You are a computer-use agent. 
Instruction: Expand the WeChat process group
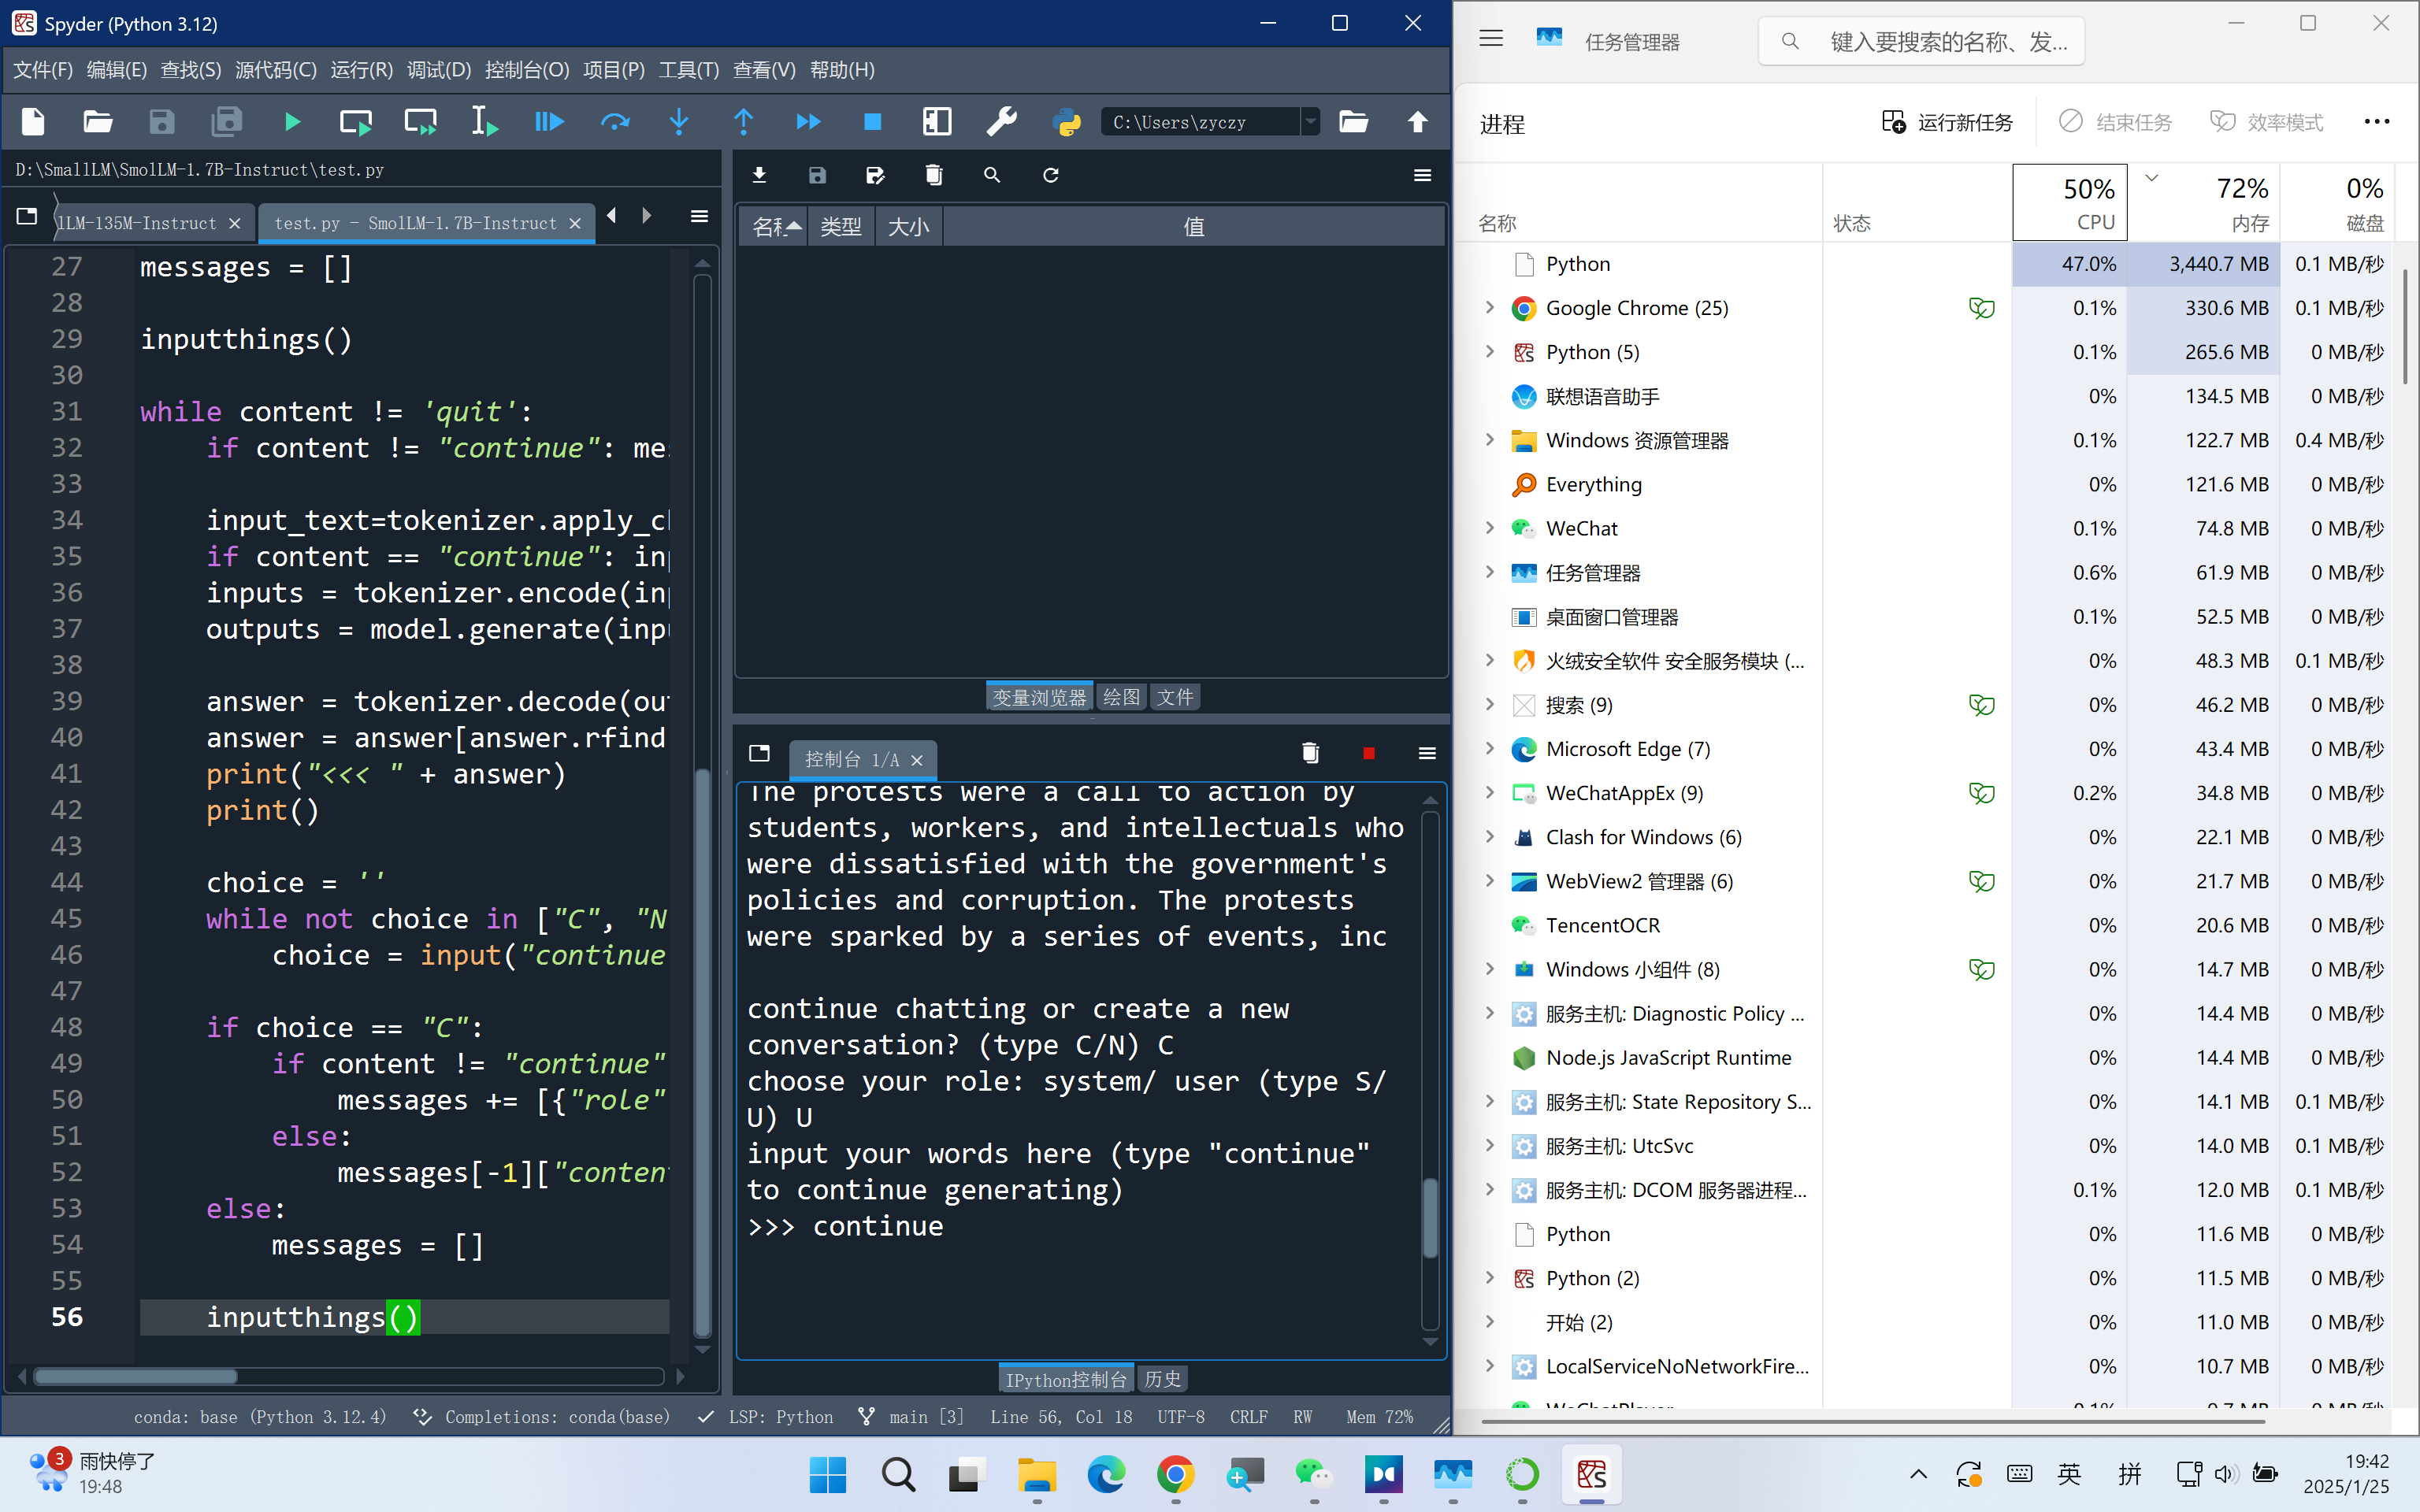[x=1490, y=528]
